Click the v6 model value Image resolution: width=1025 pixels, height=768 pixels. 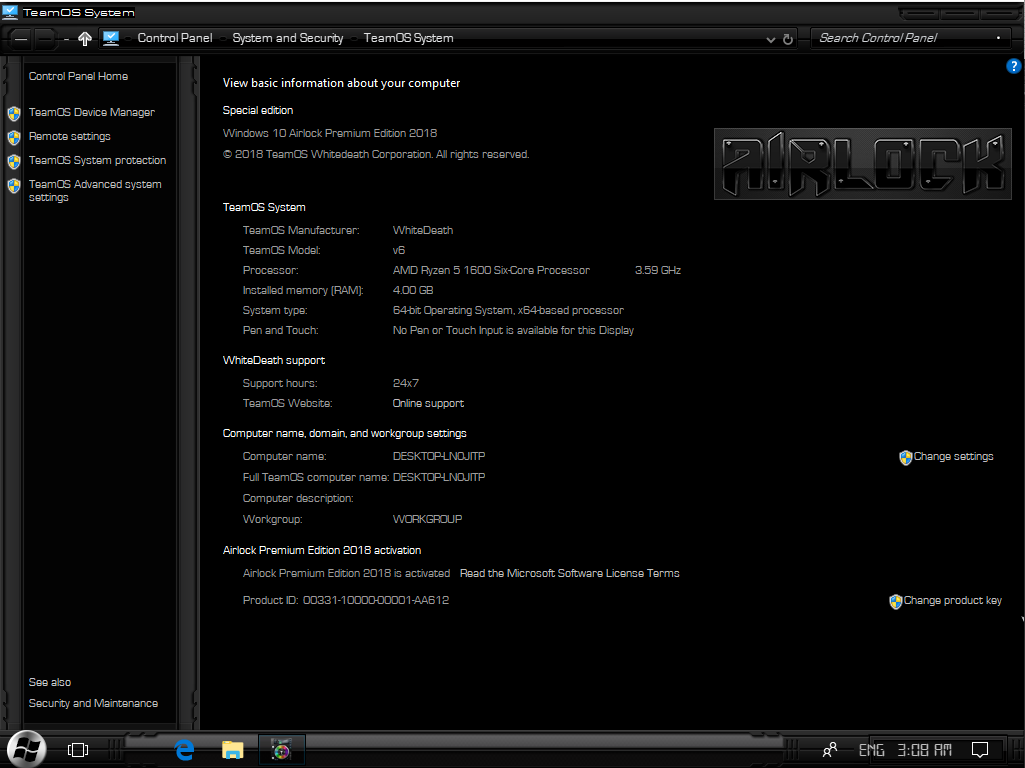click(x=399, y=250)
